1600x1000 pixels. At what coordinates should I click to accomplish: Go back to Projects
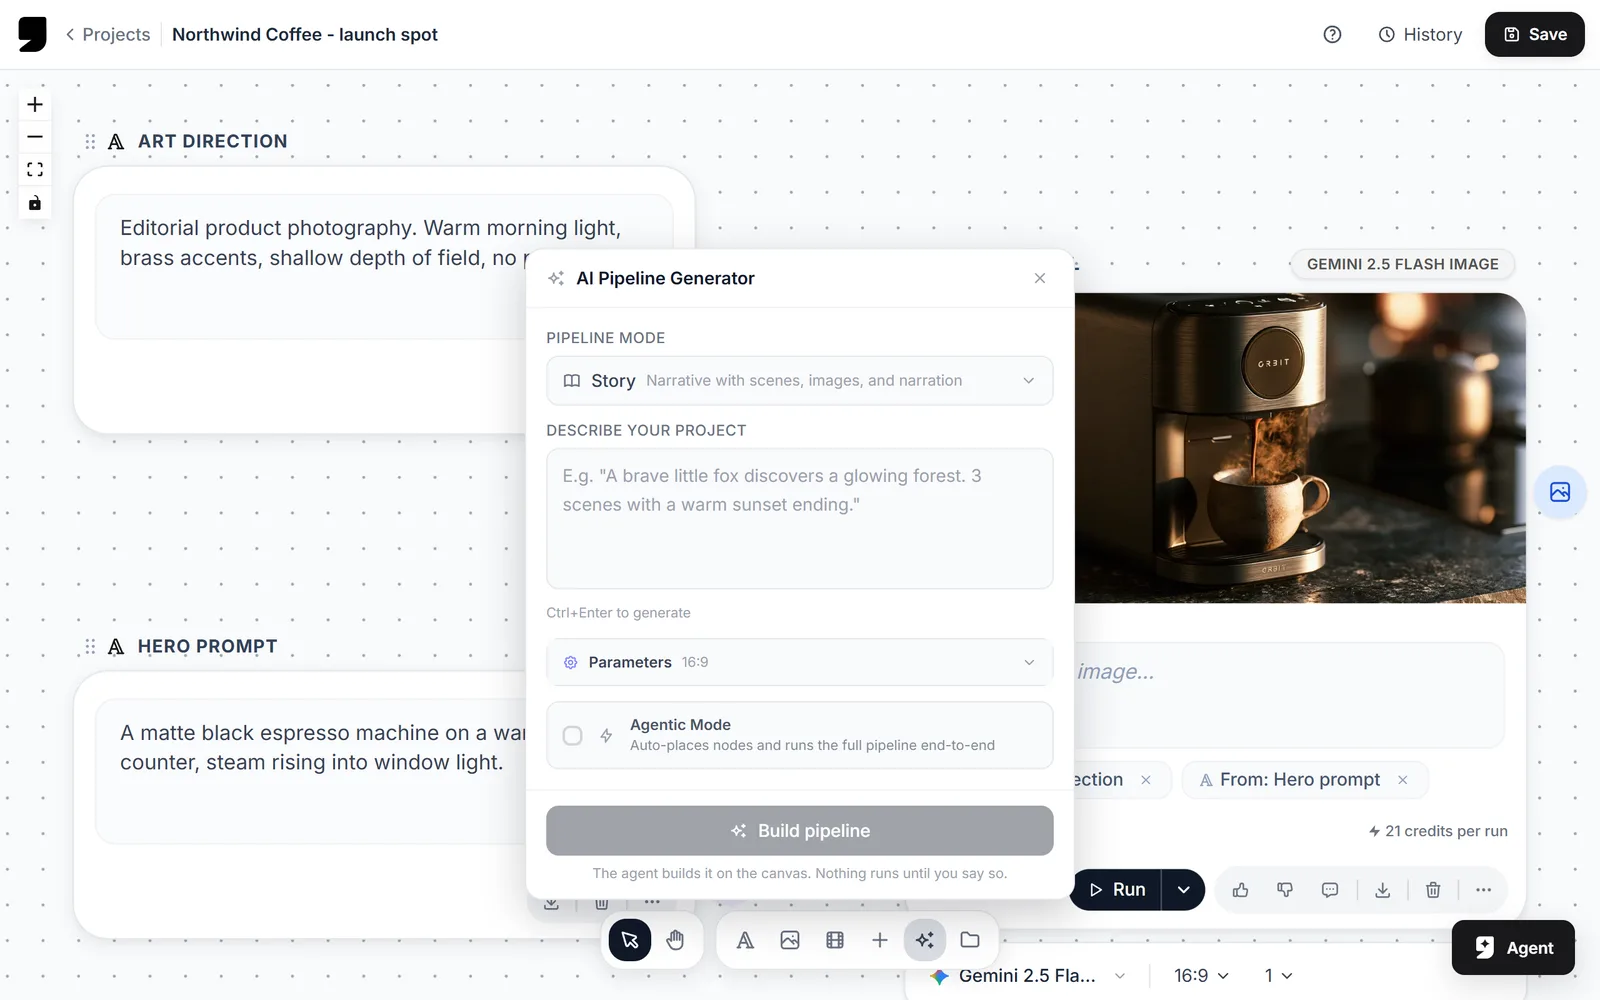(x=108, y=34)
